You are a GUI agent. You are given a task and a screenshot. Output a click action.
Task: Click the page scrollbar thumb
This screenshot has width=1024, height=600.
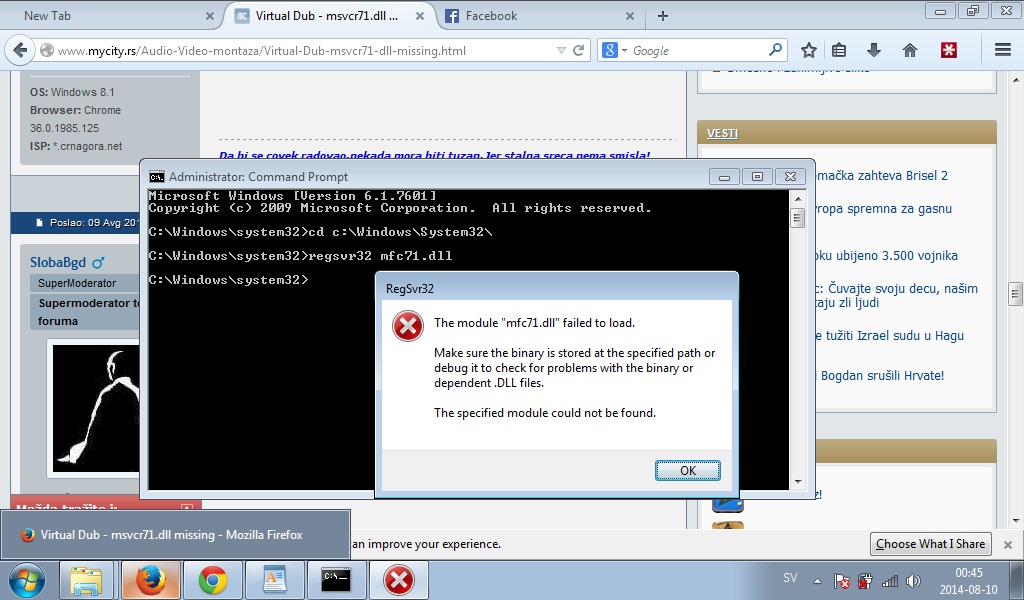pyautogui.click(x=1016, y=294)
